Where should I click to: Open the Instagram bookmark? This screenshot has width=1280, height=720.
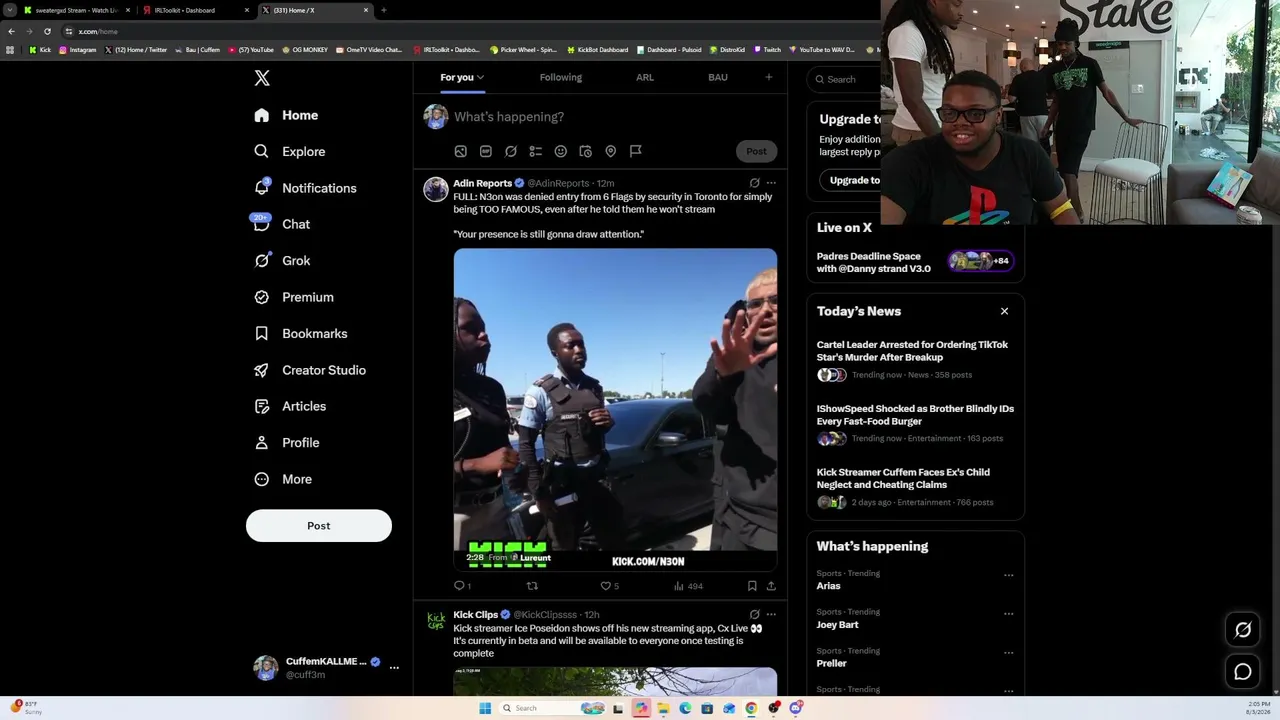78,50
